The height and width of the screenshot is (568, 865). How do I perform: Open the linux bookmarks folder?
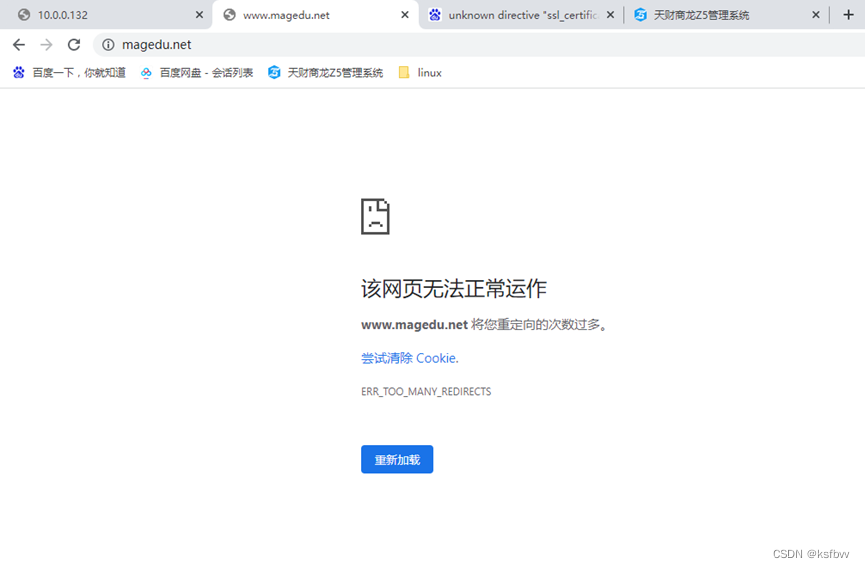coord(420,73)
